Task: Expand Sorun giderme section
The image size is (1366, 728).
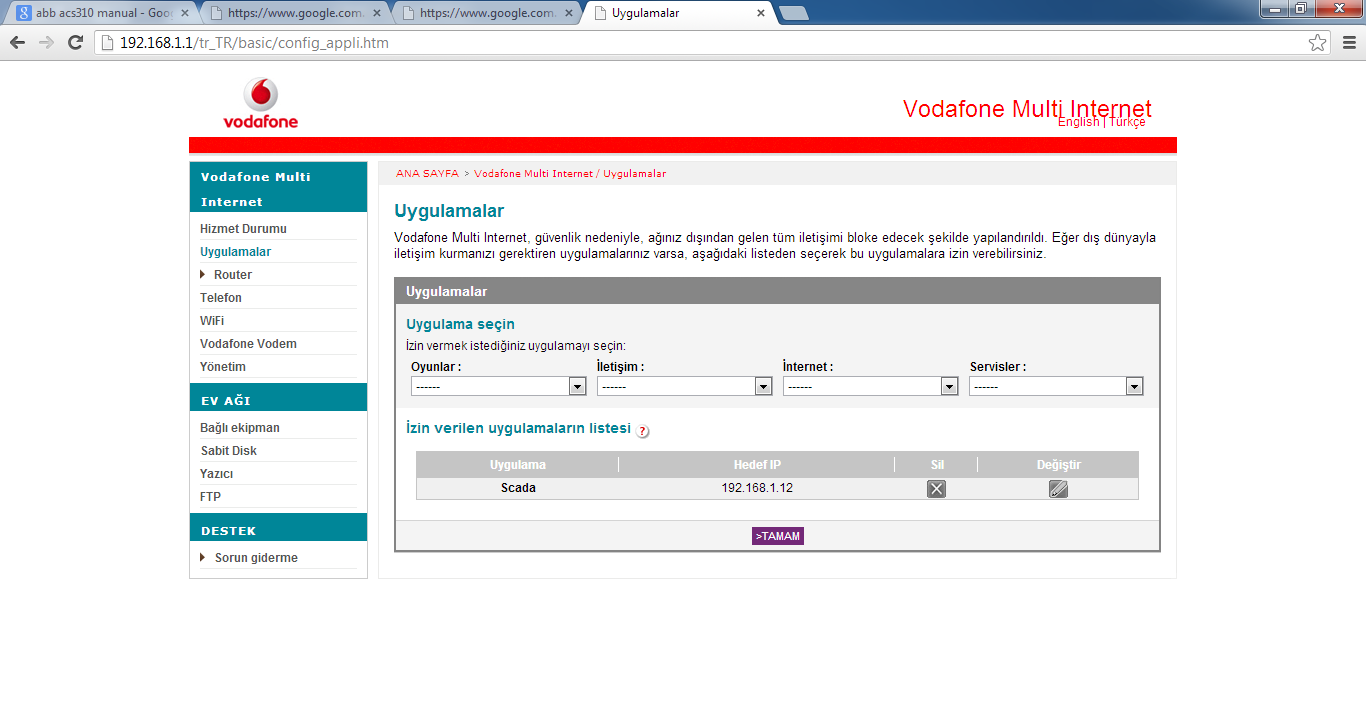Action: point(255,558)
